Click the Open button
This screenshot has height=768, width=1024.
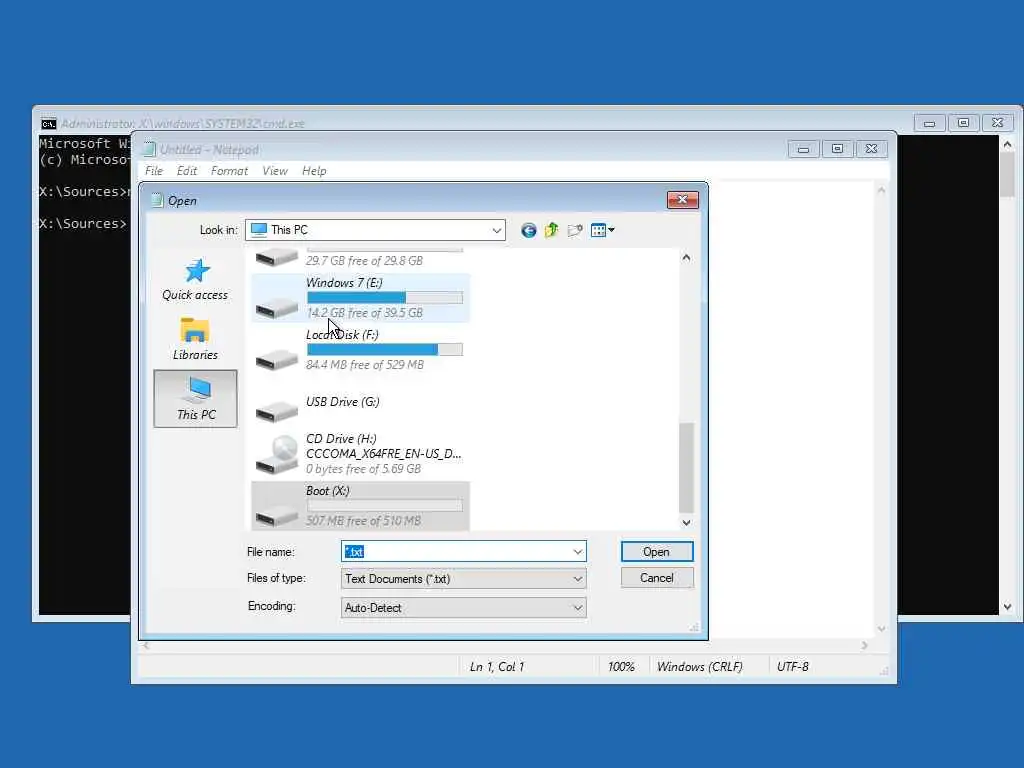pos(656,552)
